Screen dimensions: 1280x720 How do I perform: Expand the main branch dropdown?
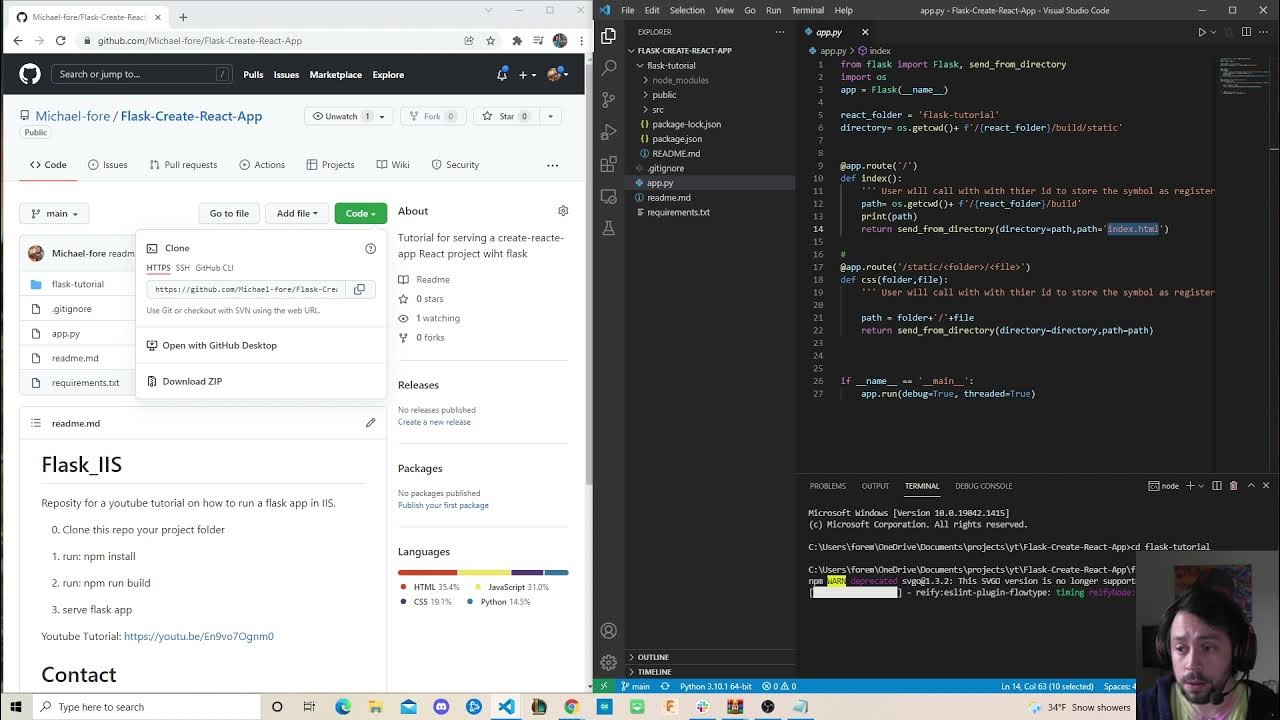point(55,213)
